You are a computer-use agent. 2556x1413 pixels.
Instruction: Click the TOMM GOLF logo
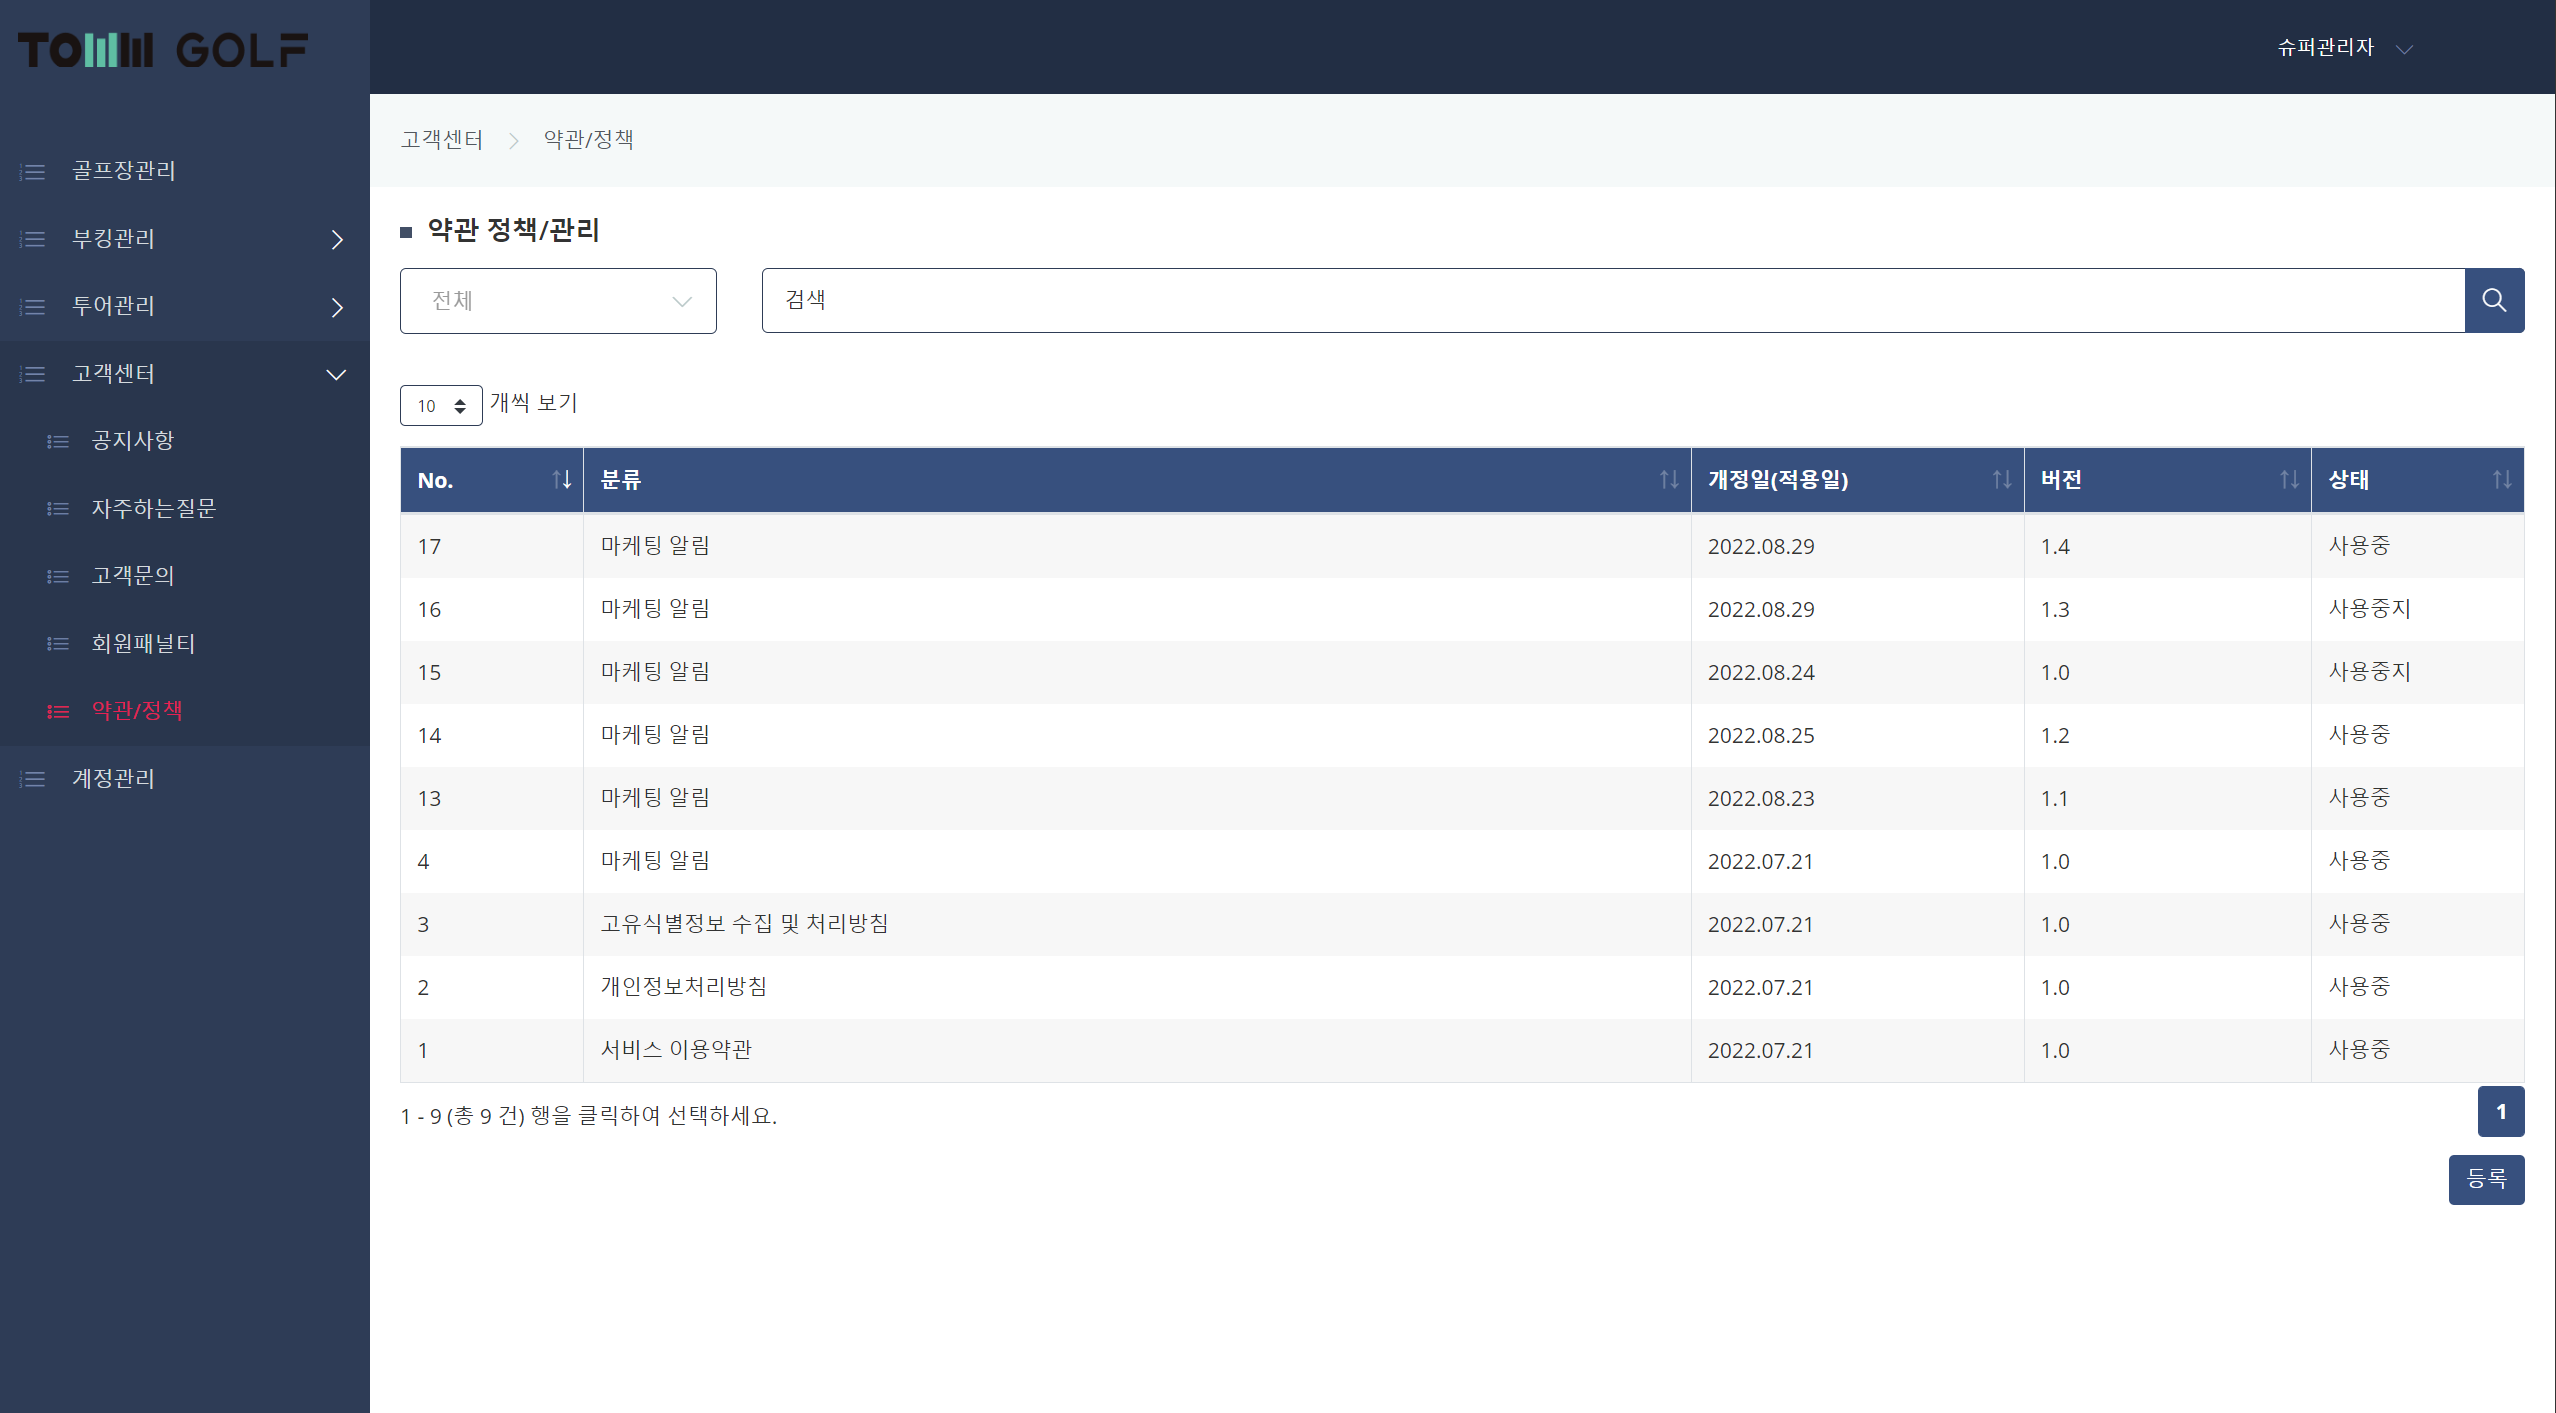point(163,50)
